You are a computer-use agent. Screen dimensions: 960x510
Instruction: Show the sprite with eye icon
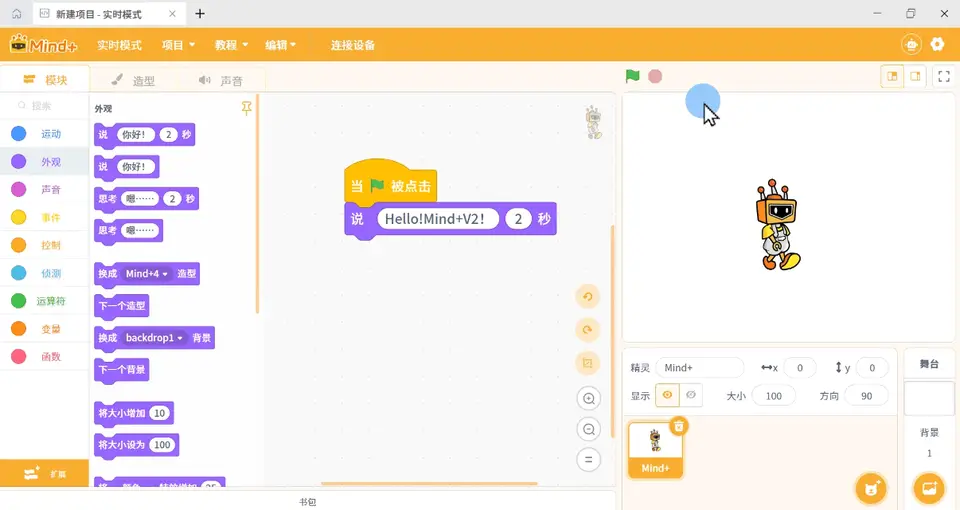point(667,395)
